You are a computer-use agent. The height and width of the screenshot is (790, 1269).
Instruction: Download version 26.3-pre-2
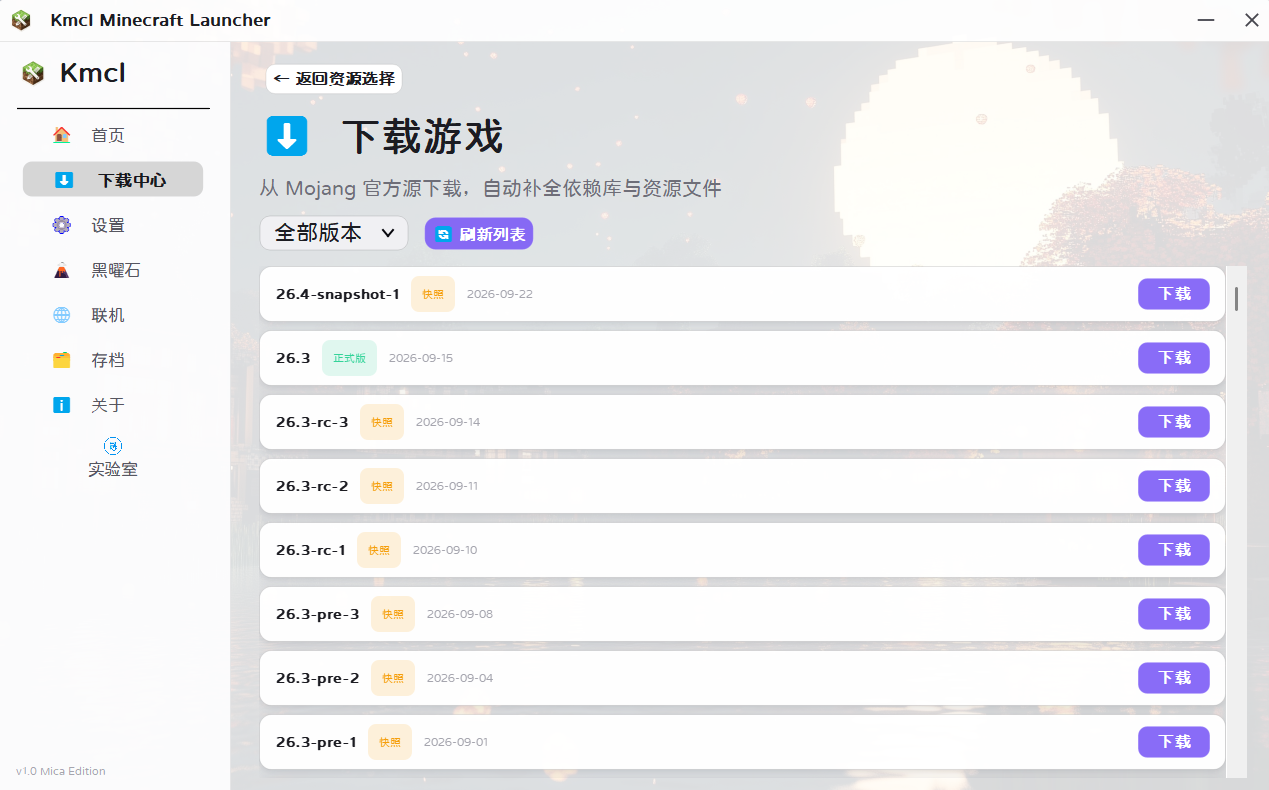click(x=1174, y=678)
